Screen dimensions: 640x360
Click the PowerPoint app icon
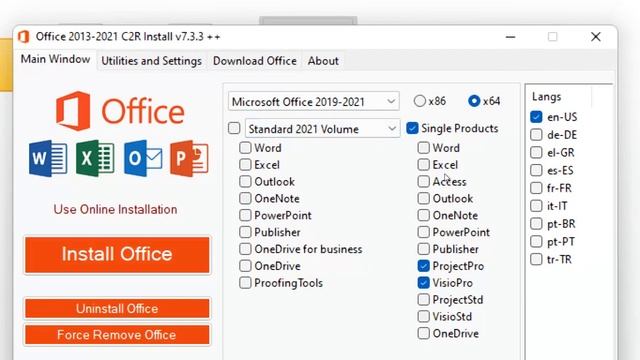[x=189, y=158]
